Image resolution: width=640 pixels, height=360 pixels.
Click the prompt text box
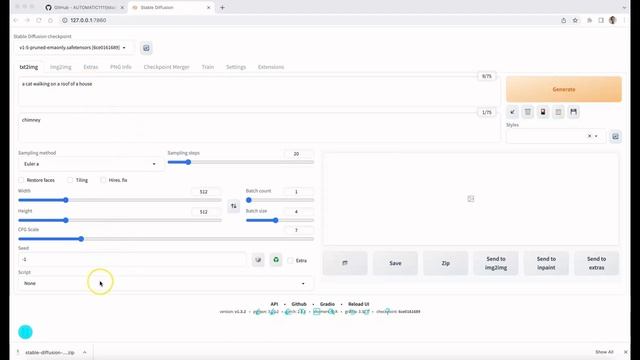[259, 91]
